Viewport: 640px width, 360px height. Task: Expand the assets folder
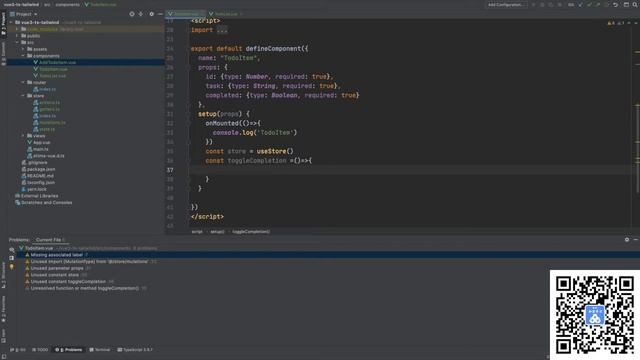[23, 49]
